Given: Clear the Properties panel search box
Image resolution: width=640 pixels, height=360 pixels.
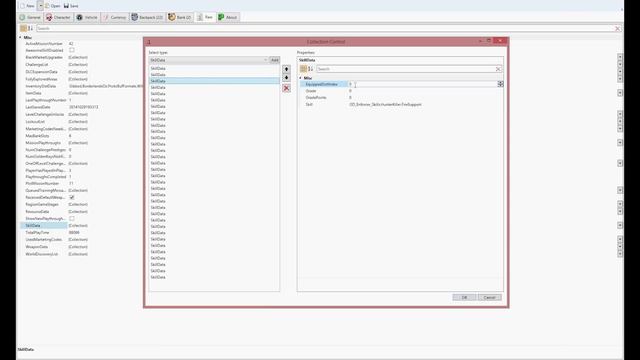Looking at the screenshot, I should coord(498,69).
